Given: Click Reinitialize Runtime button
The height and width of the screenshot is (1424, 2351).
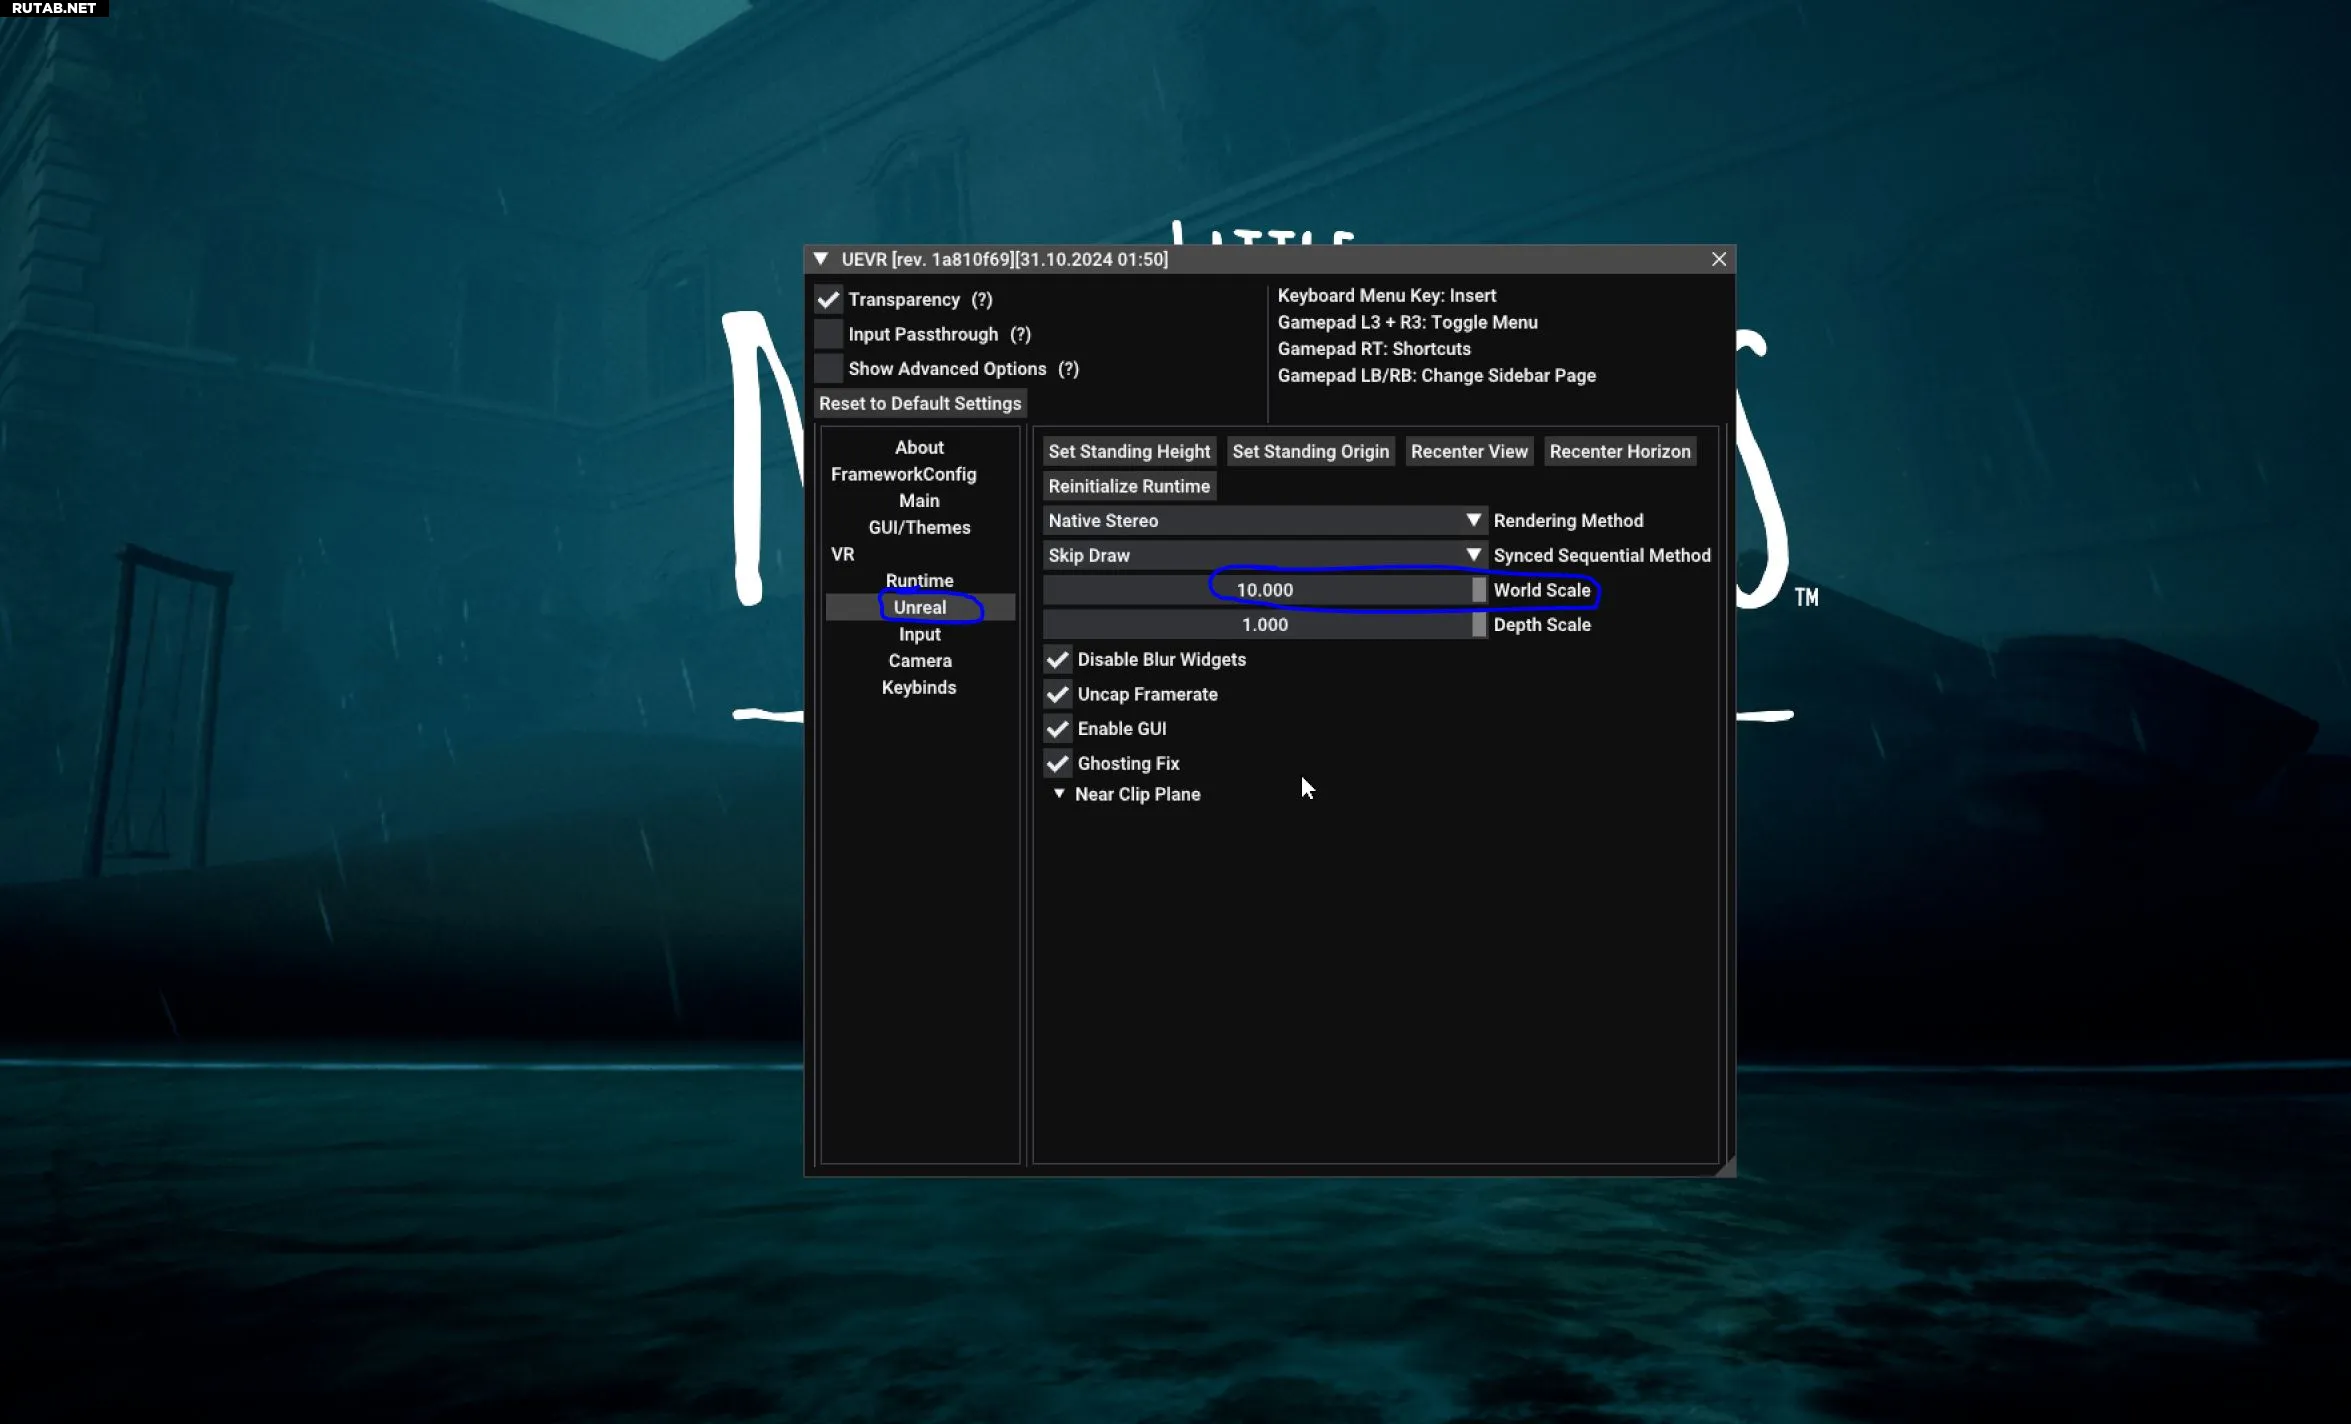Looking at the screenshot, I should point(1128,486).
